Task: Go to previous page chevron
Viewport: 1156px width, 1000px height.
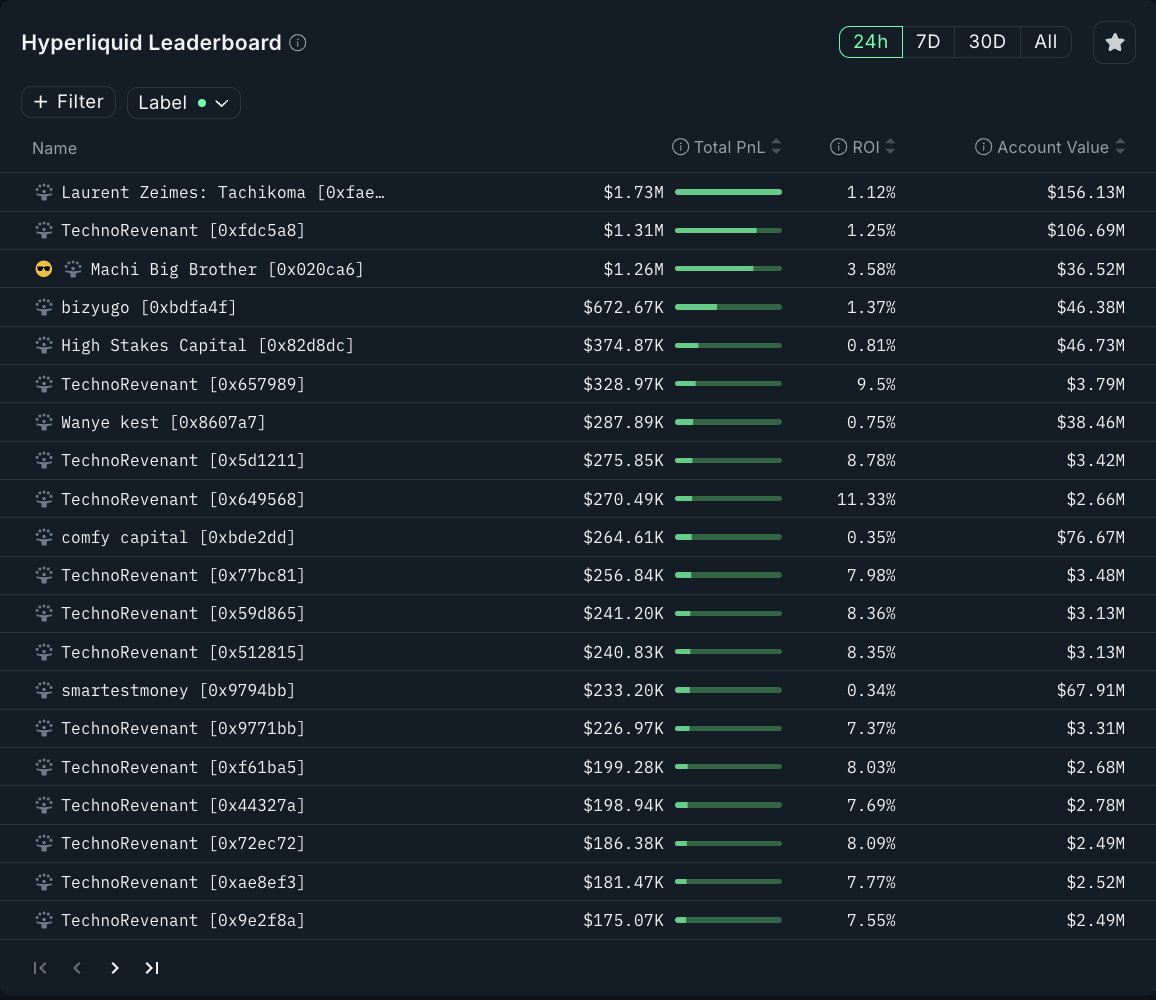Action: point(77,968)
